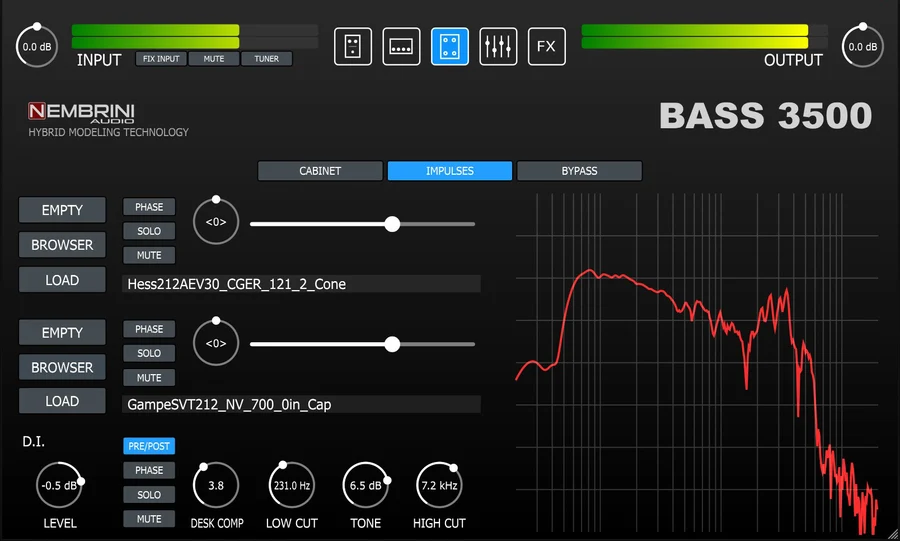Toggle the D.I. PRE/POST button
Image resolution: width=900 pixels, height=541 pixels.
[x=149, y=446]
